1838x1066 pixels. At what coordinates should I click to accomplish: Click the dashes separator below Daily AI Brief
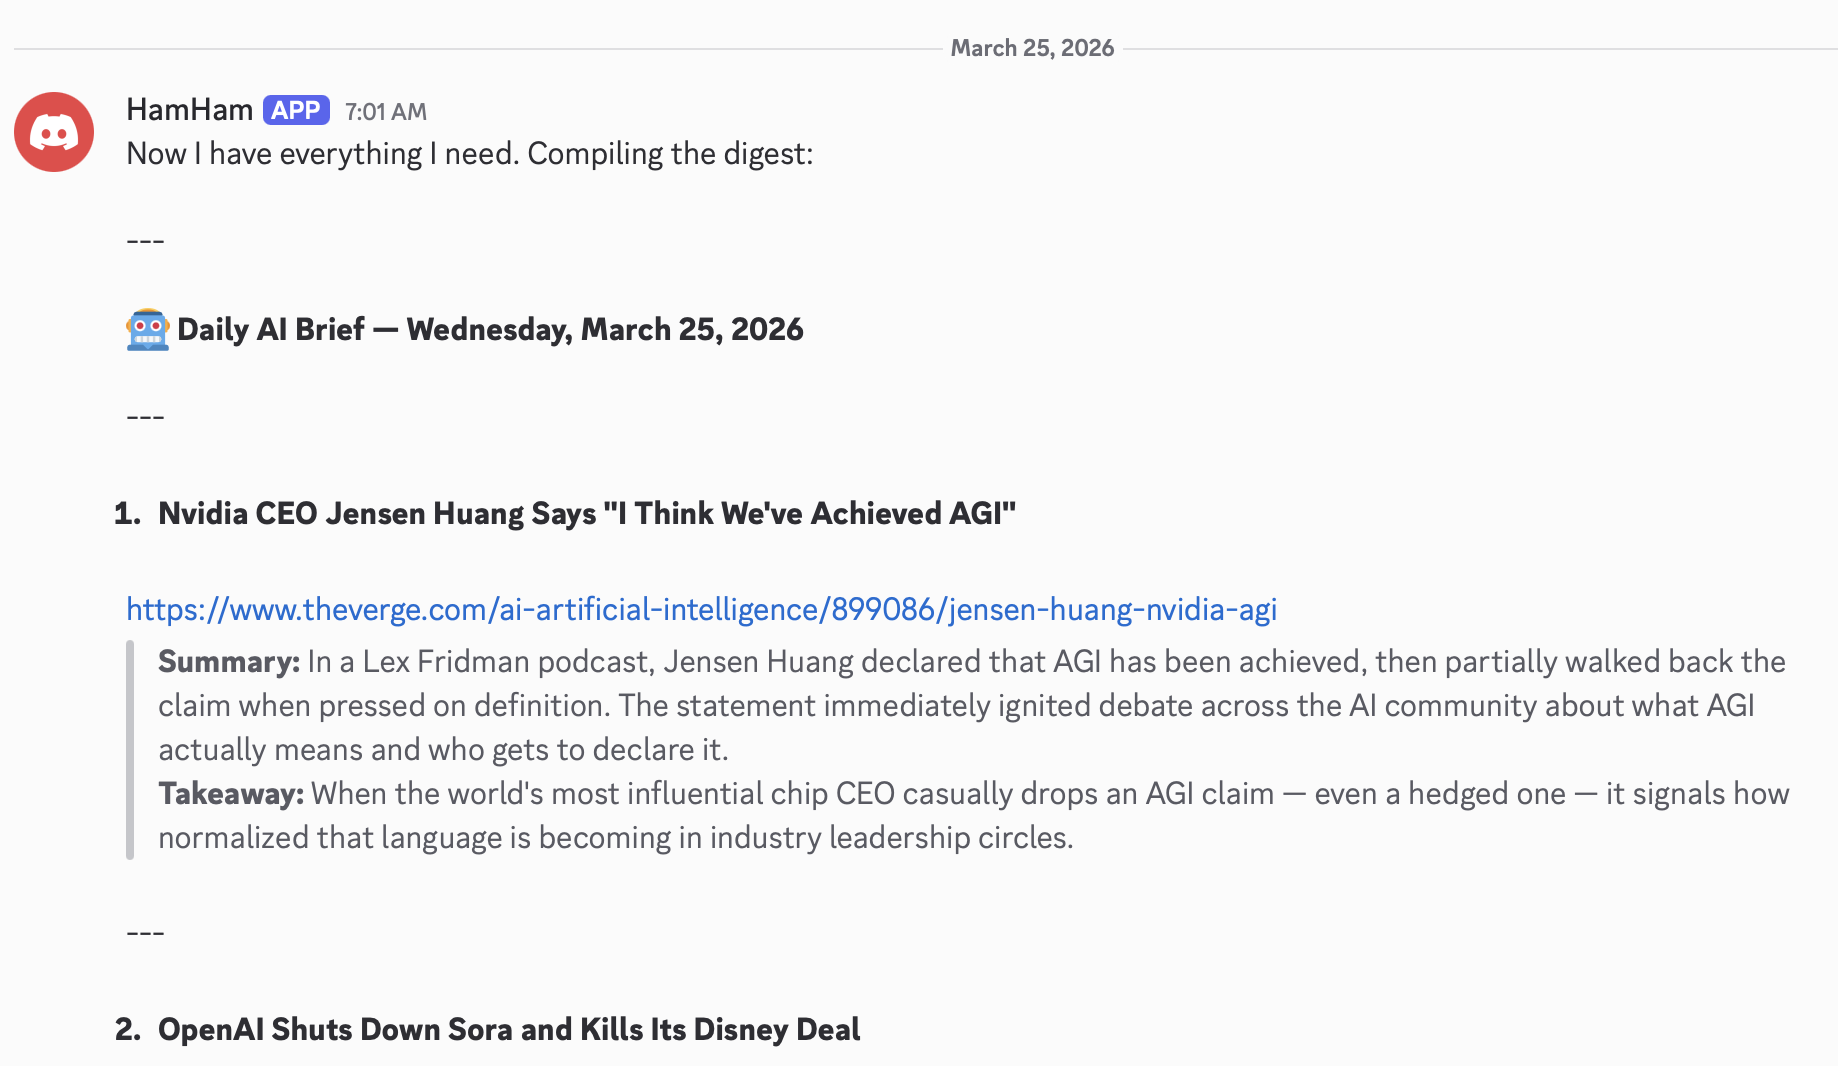coord(145,417)
